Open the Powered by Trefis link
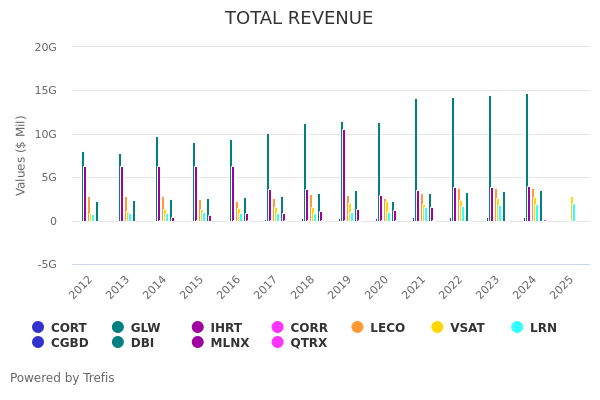Viewport: 600px width, 400px height. point(62,378)
